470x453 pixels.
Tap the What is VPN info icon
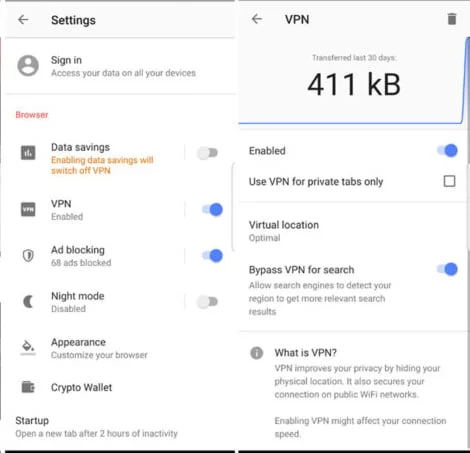click(x=256, y=353)
